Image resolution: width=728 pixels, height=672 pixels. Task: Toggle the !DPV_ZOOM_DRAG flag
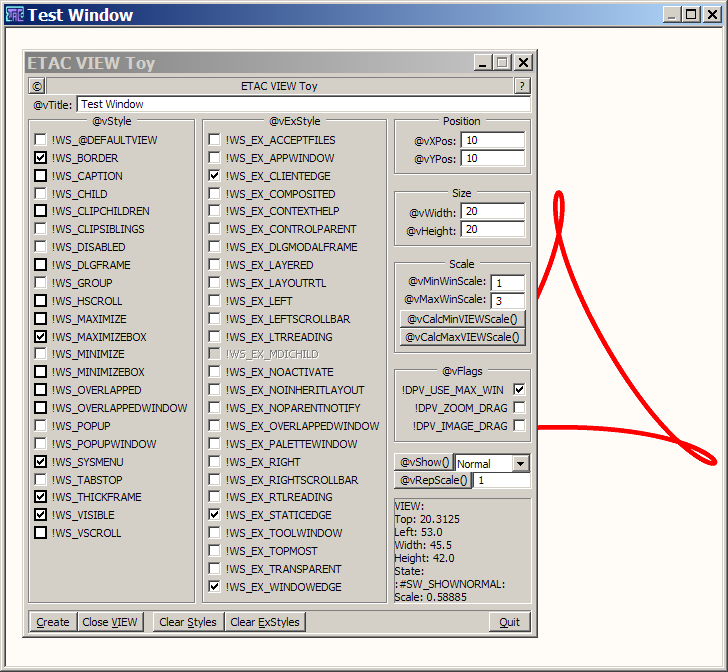pos(519,408)
